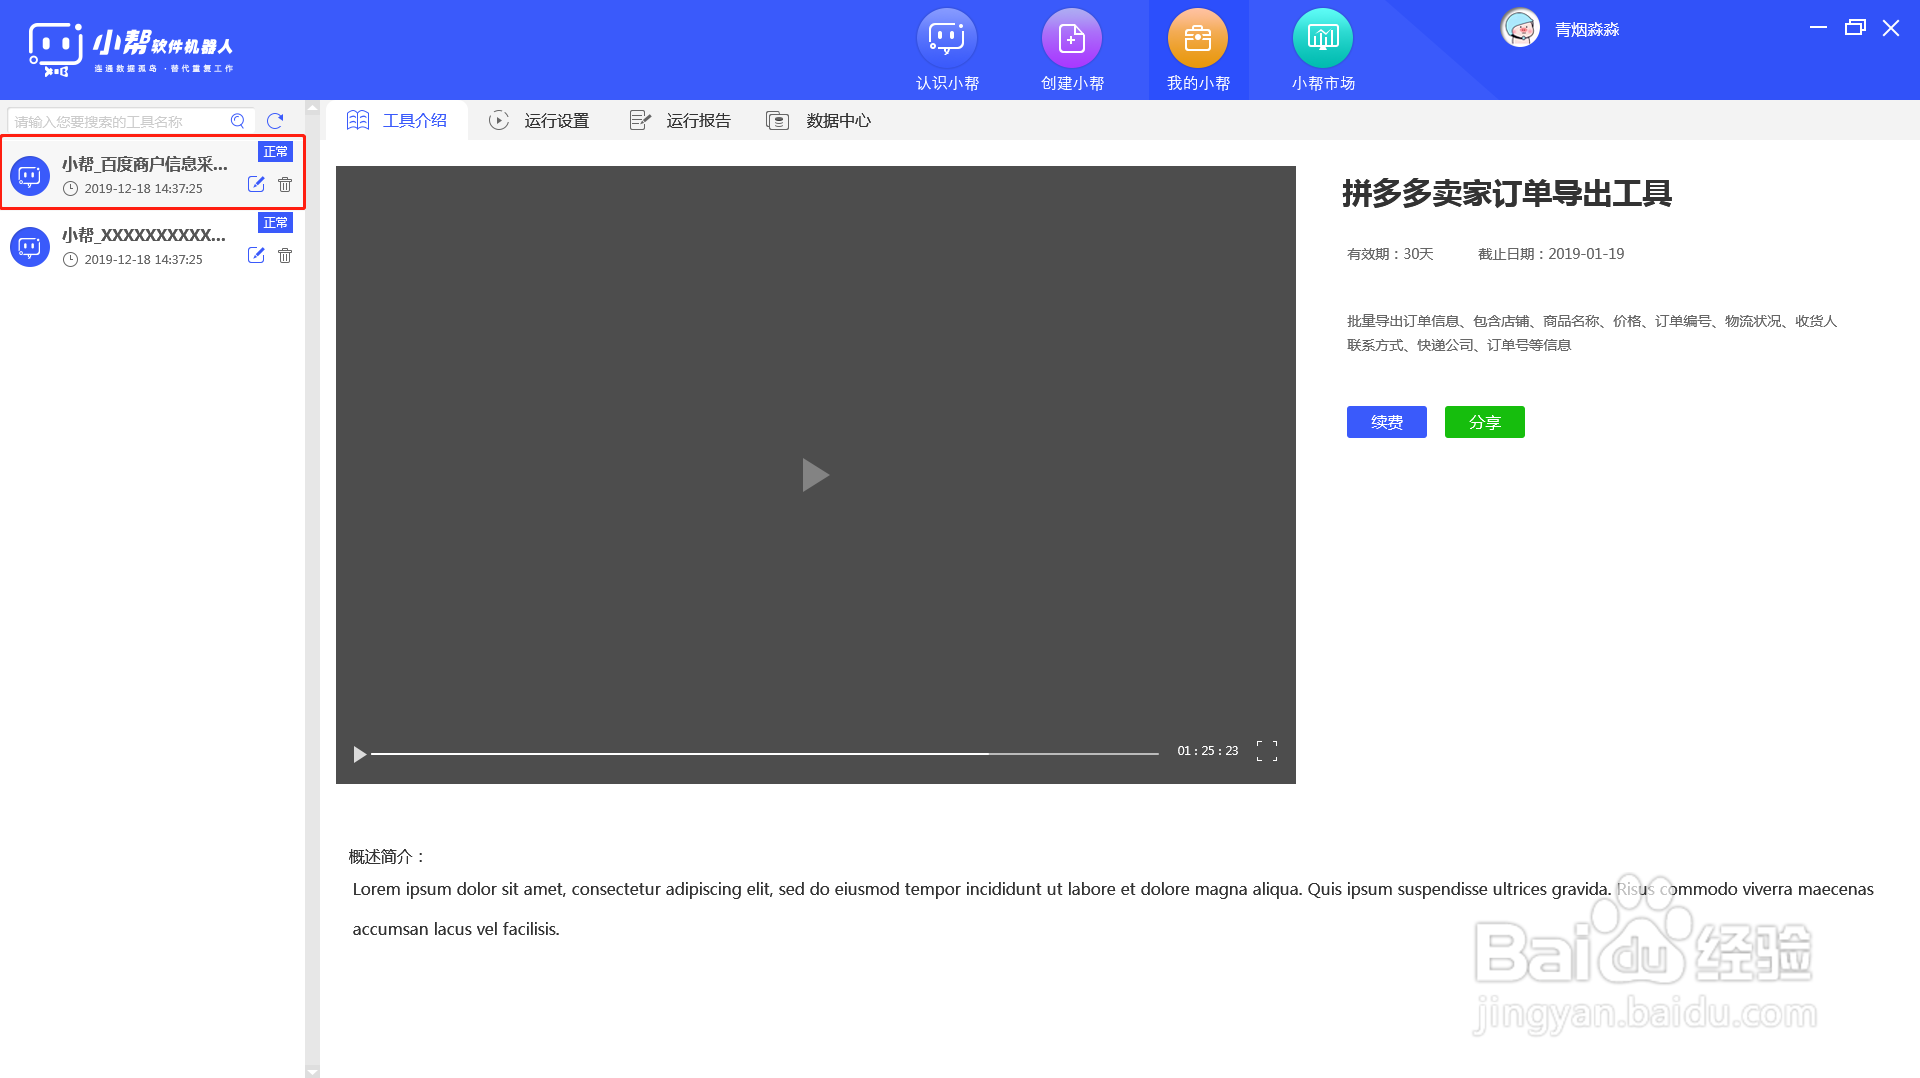This screenshot has height=1078, width=1920.
Task: Switch to the 数据中心 tab
Action: pos(819,120)
